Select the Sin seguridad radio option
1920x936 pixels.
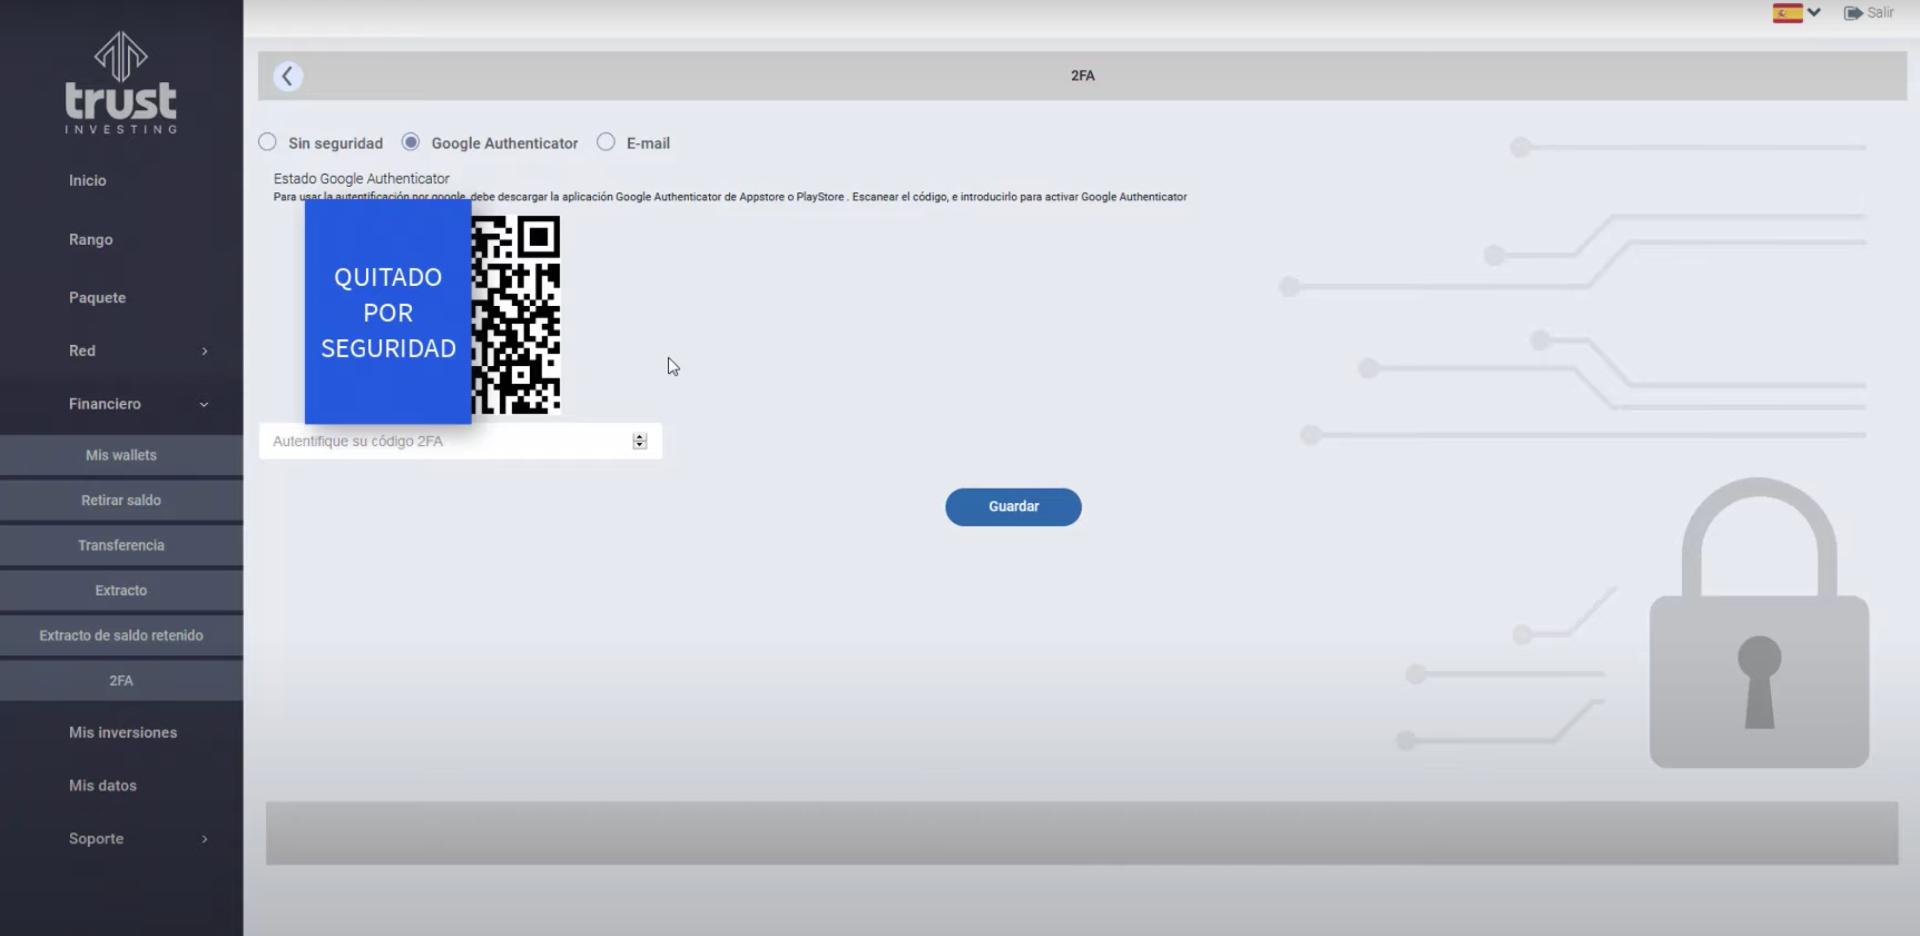pos(268,142)
